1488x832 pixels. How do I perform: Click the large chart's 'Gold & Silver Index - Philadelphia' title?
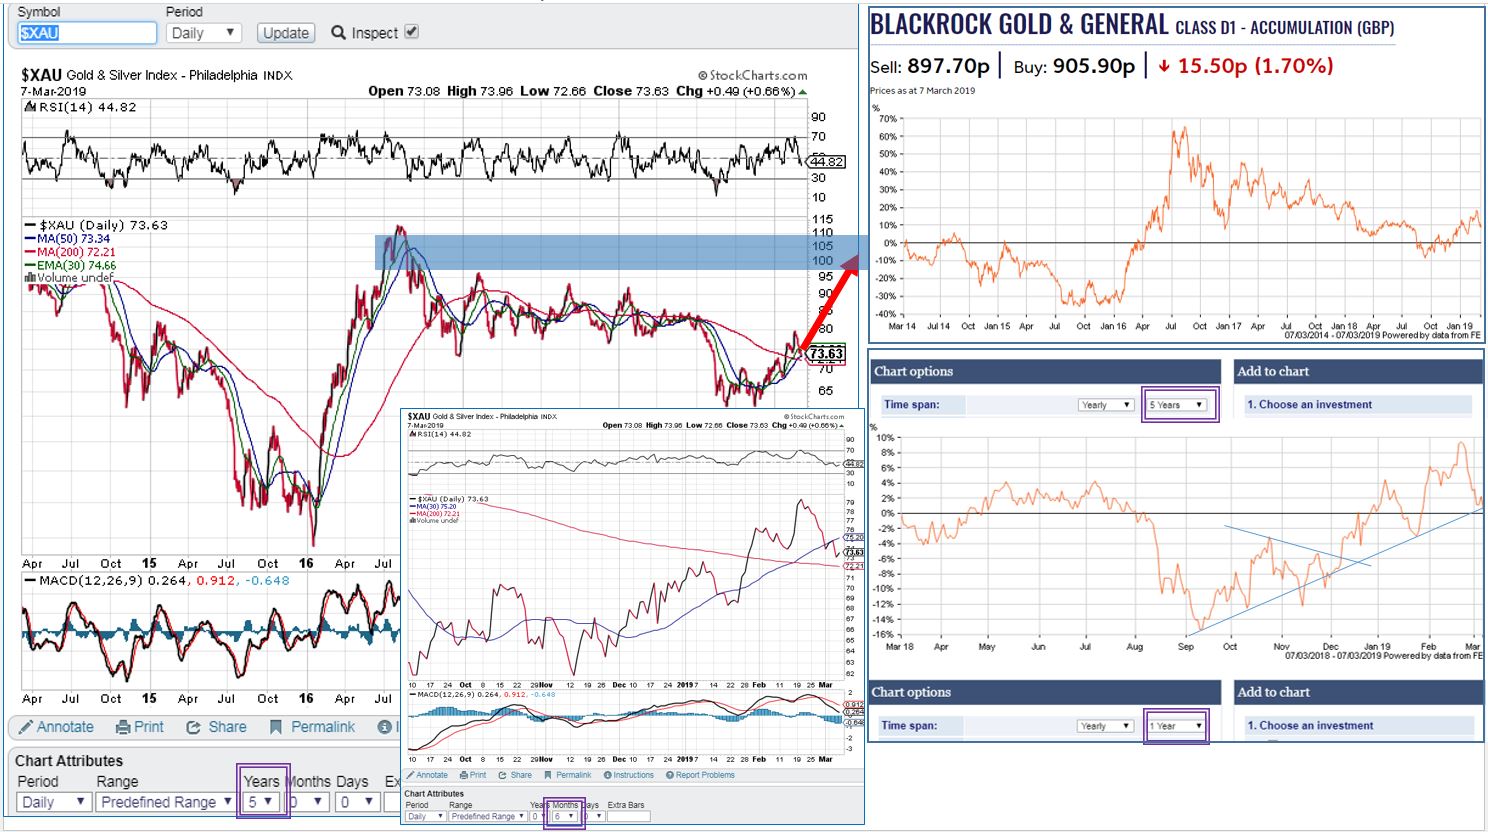coord(162,75)
